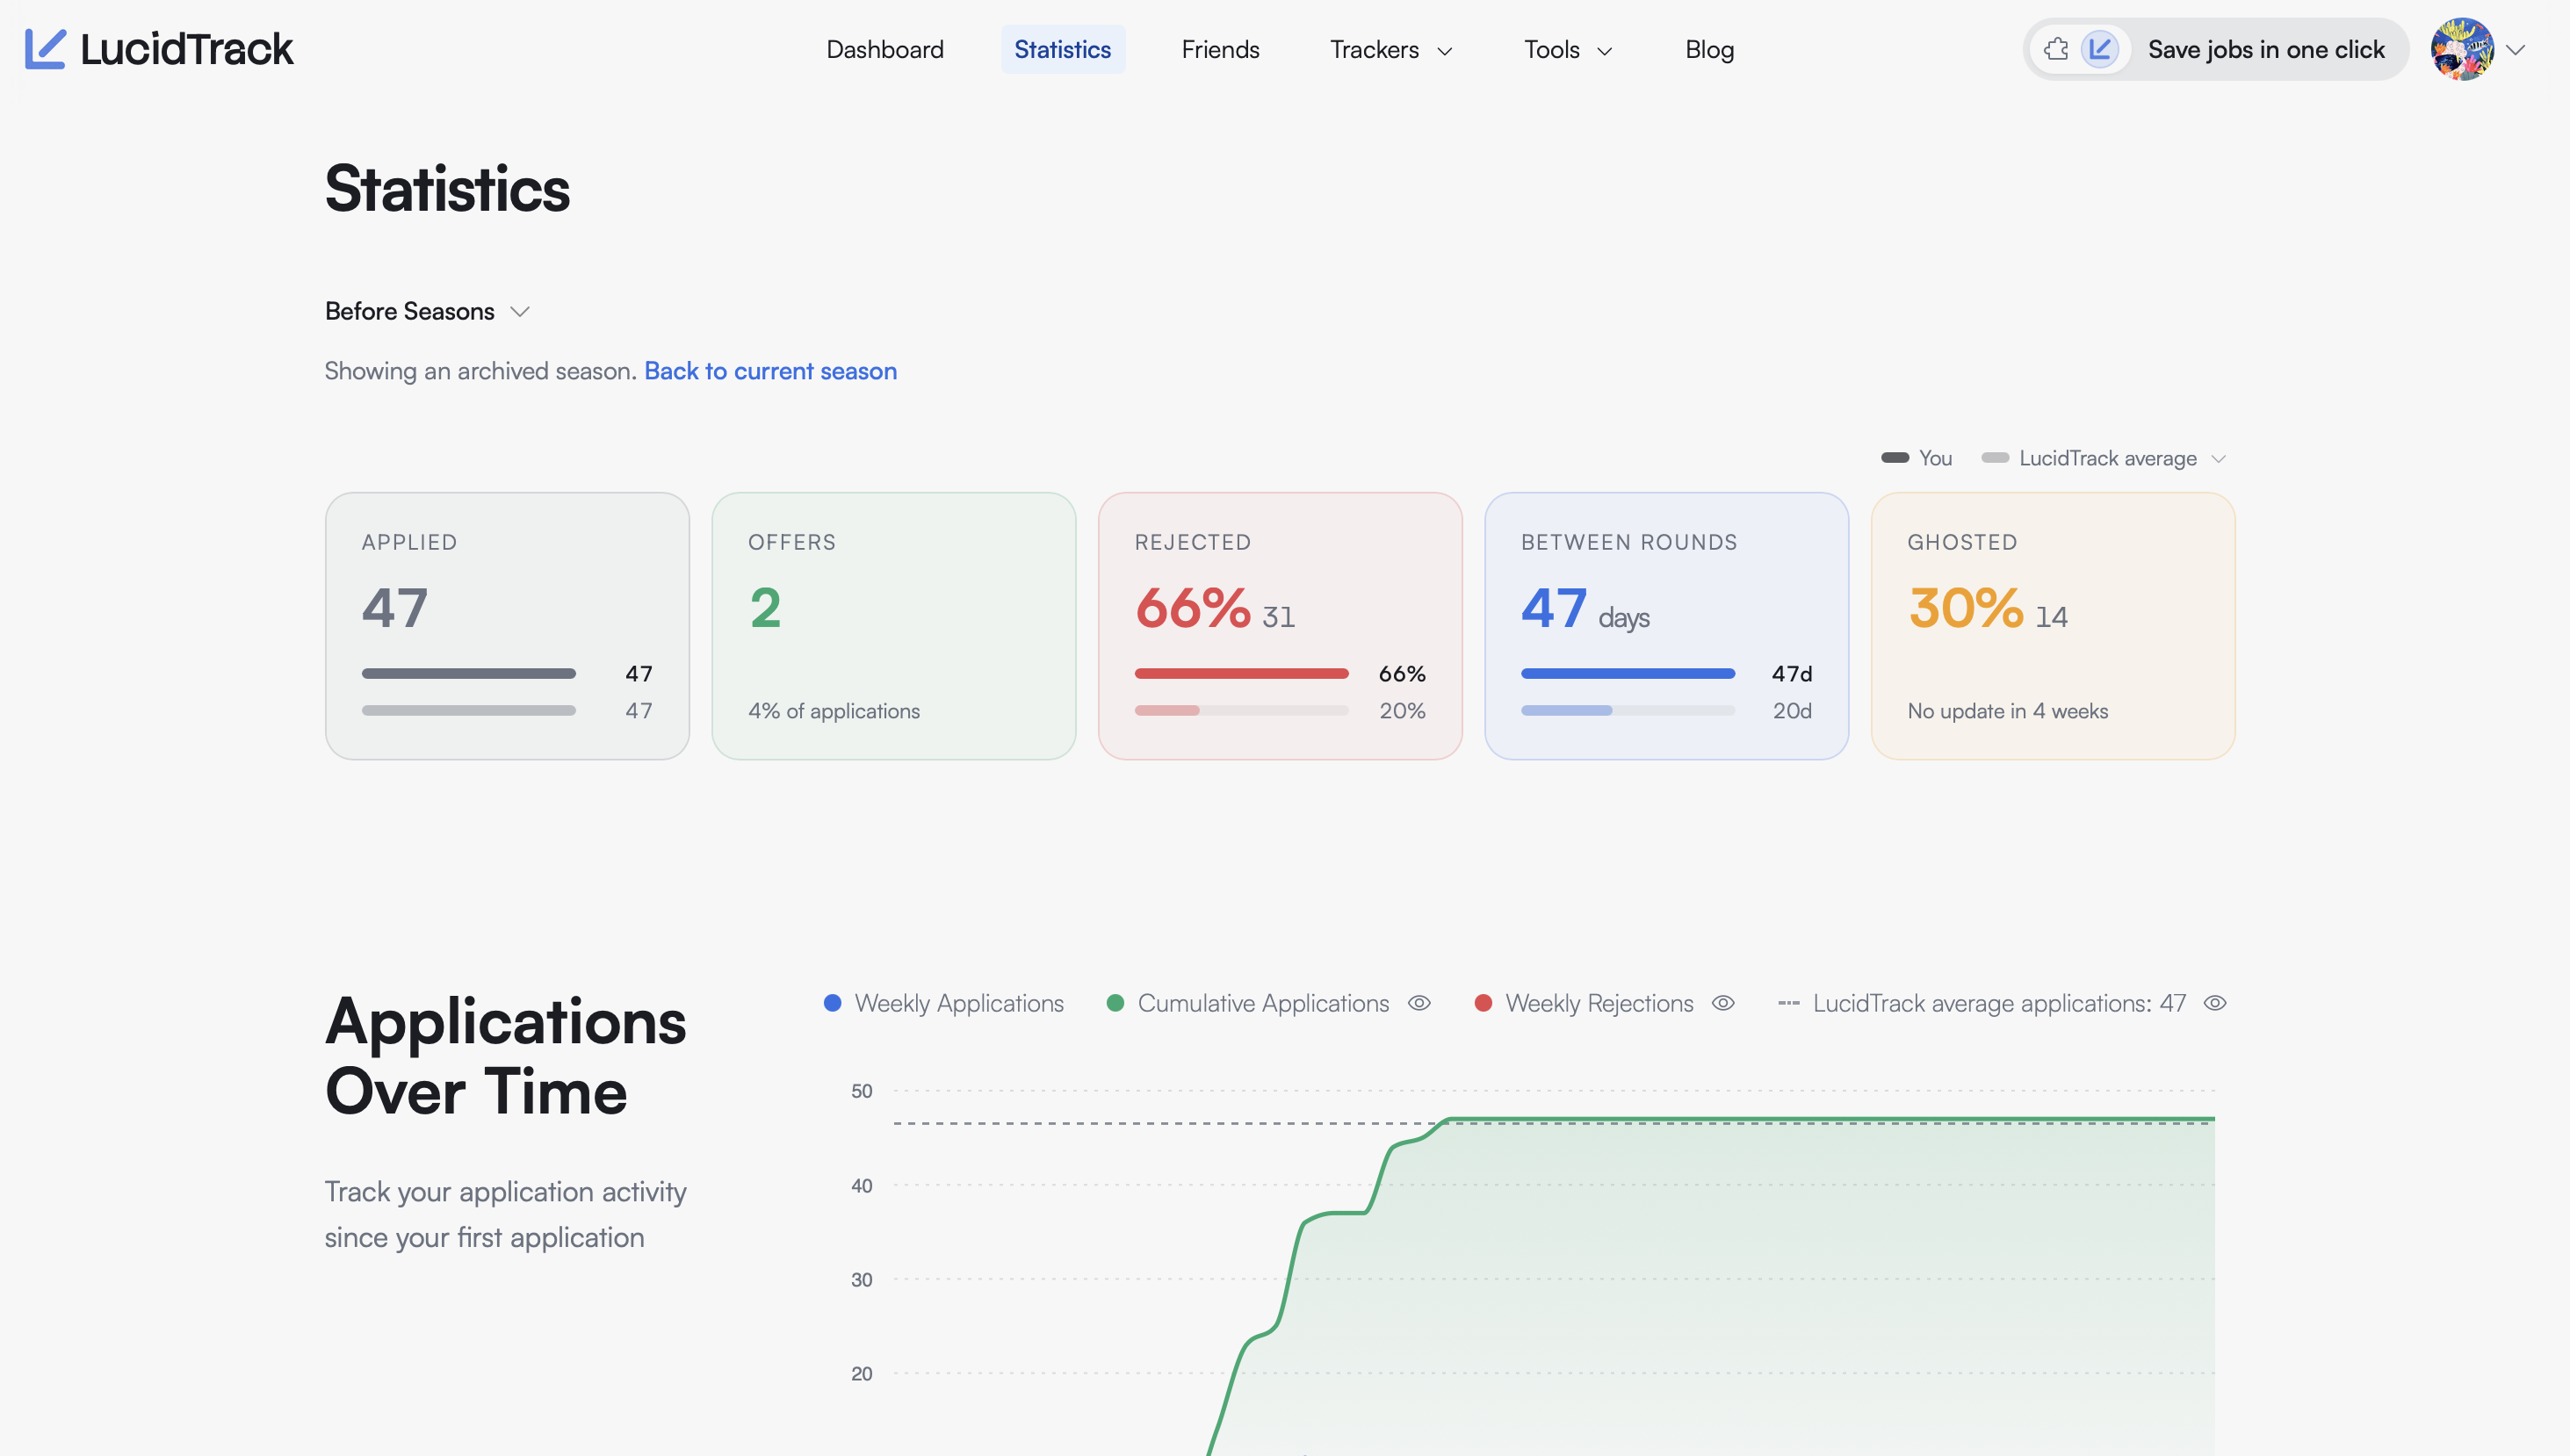
Task: Click the blue Between Rounds 47d progress bar
Action: (1628, 674)
